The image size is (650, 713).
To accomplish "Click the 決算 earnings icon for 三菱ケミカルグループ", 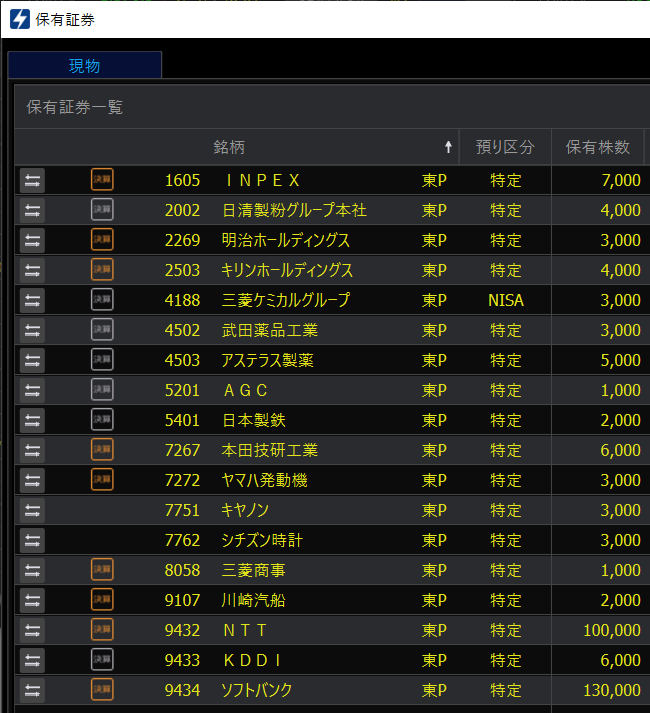I will (102, 300).
